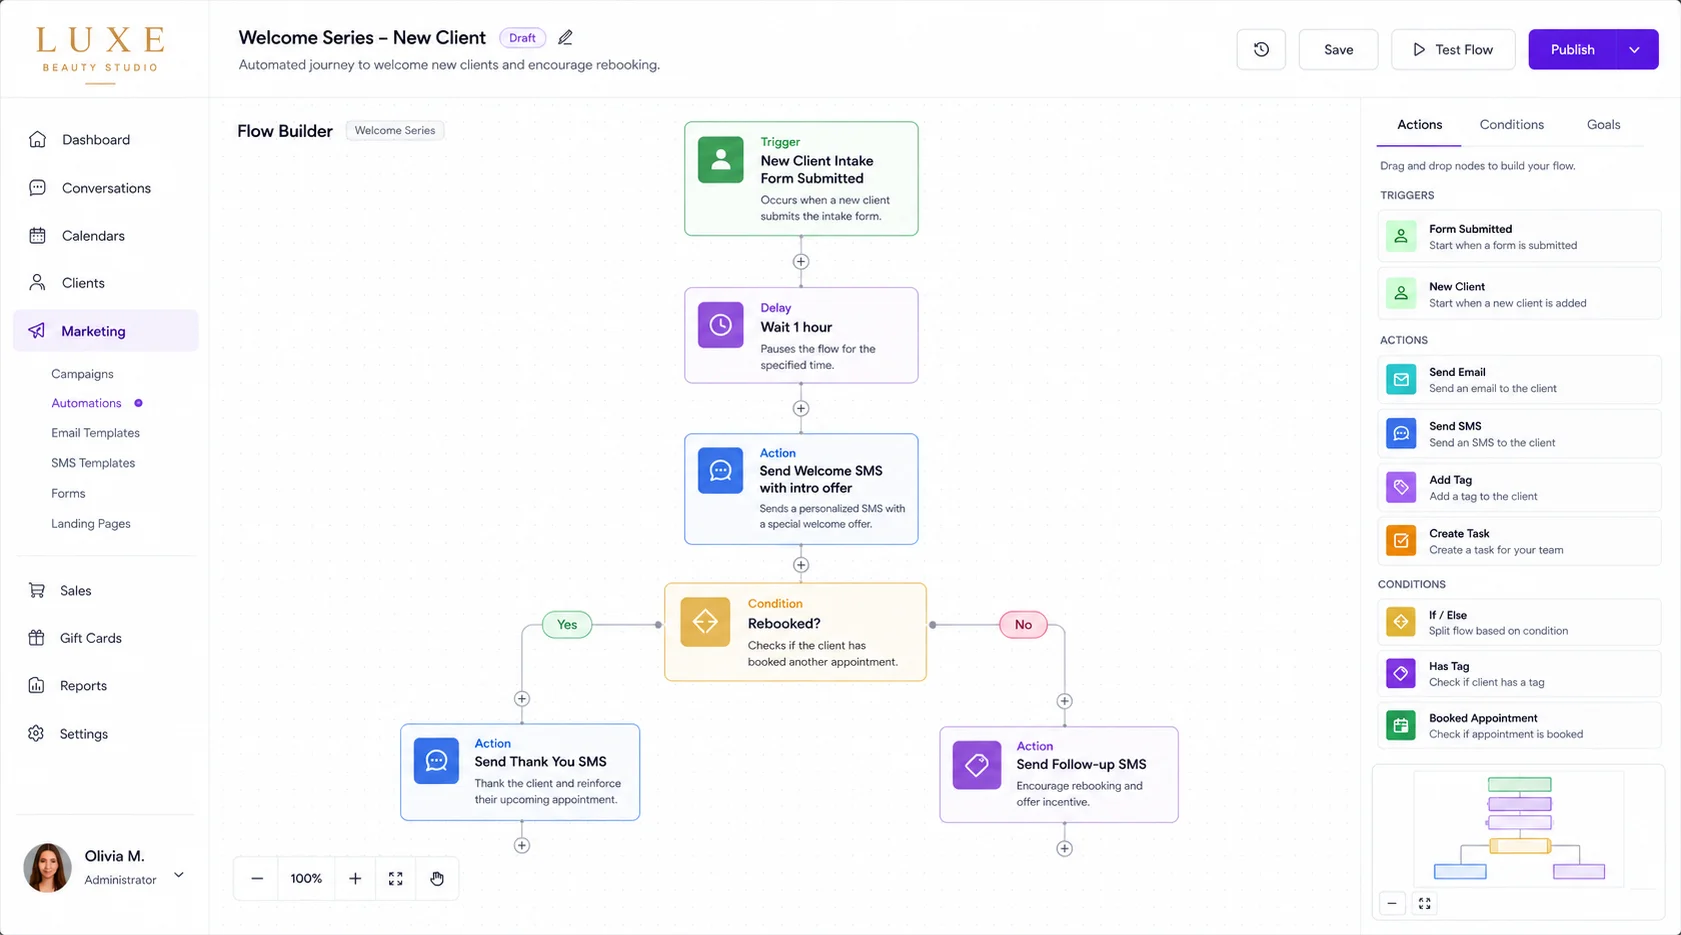Click the Reports chart icon
Image resolution: width=1681 pixels, height=935 pixels.
click(x=37, y=686)
